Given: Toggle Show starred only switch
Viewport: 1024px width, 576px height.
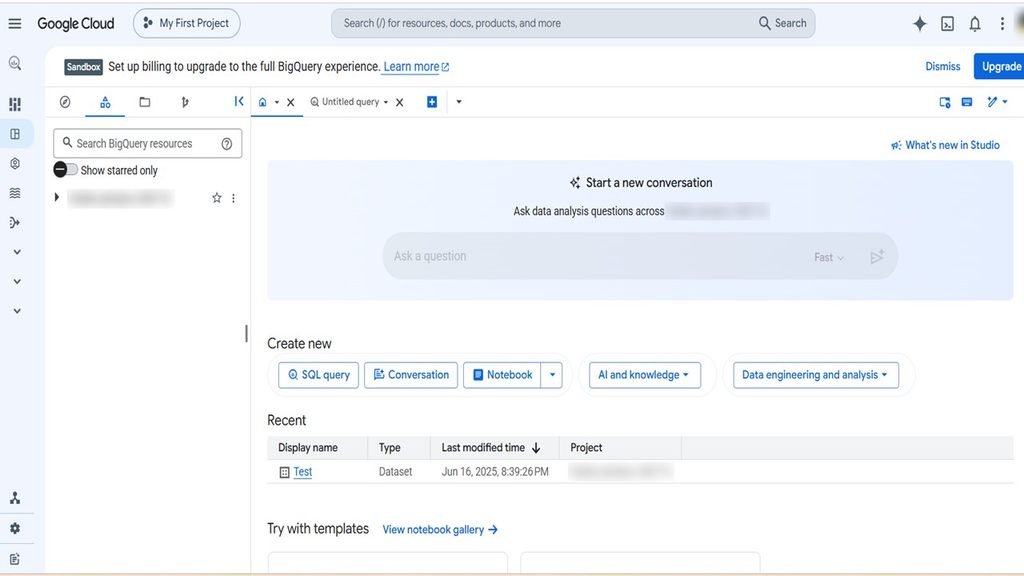Looking at the screenshot, I should (65, 170).
